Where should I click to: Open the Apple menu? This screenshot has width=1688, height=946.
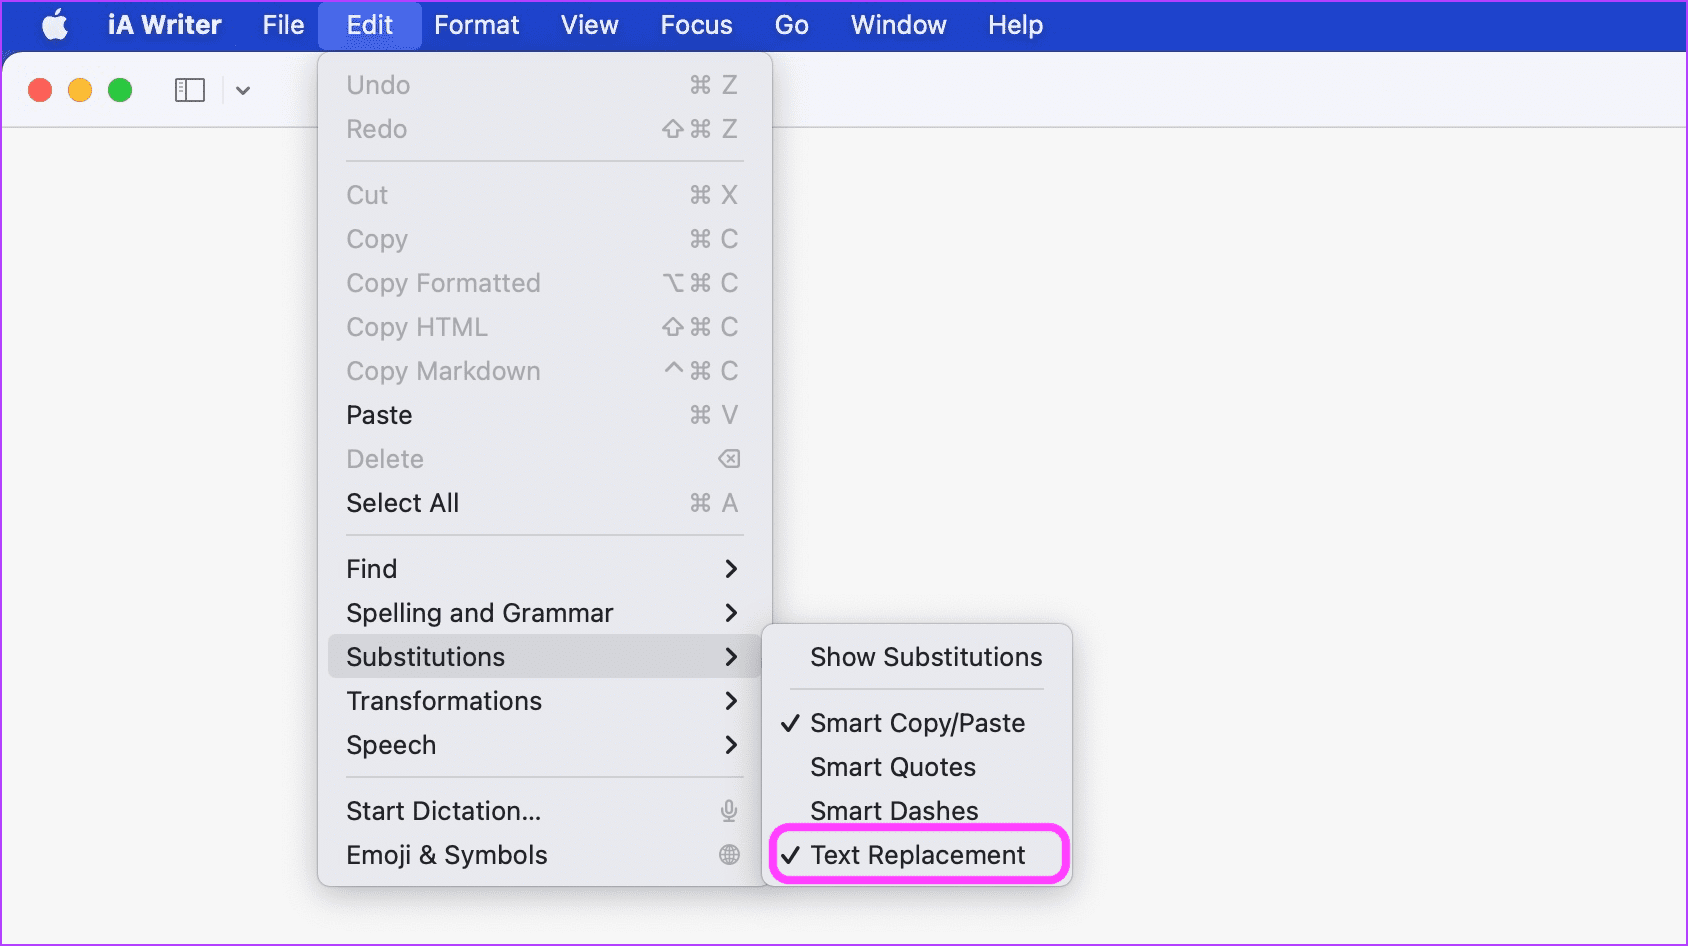pos(56,25)
